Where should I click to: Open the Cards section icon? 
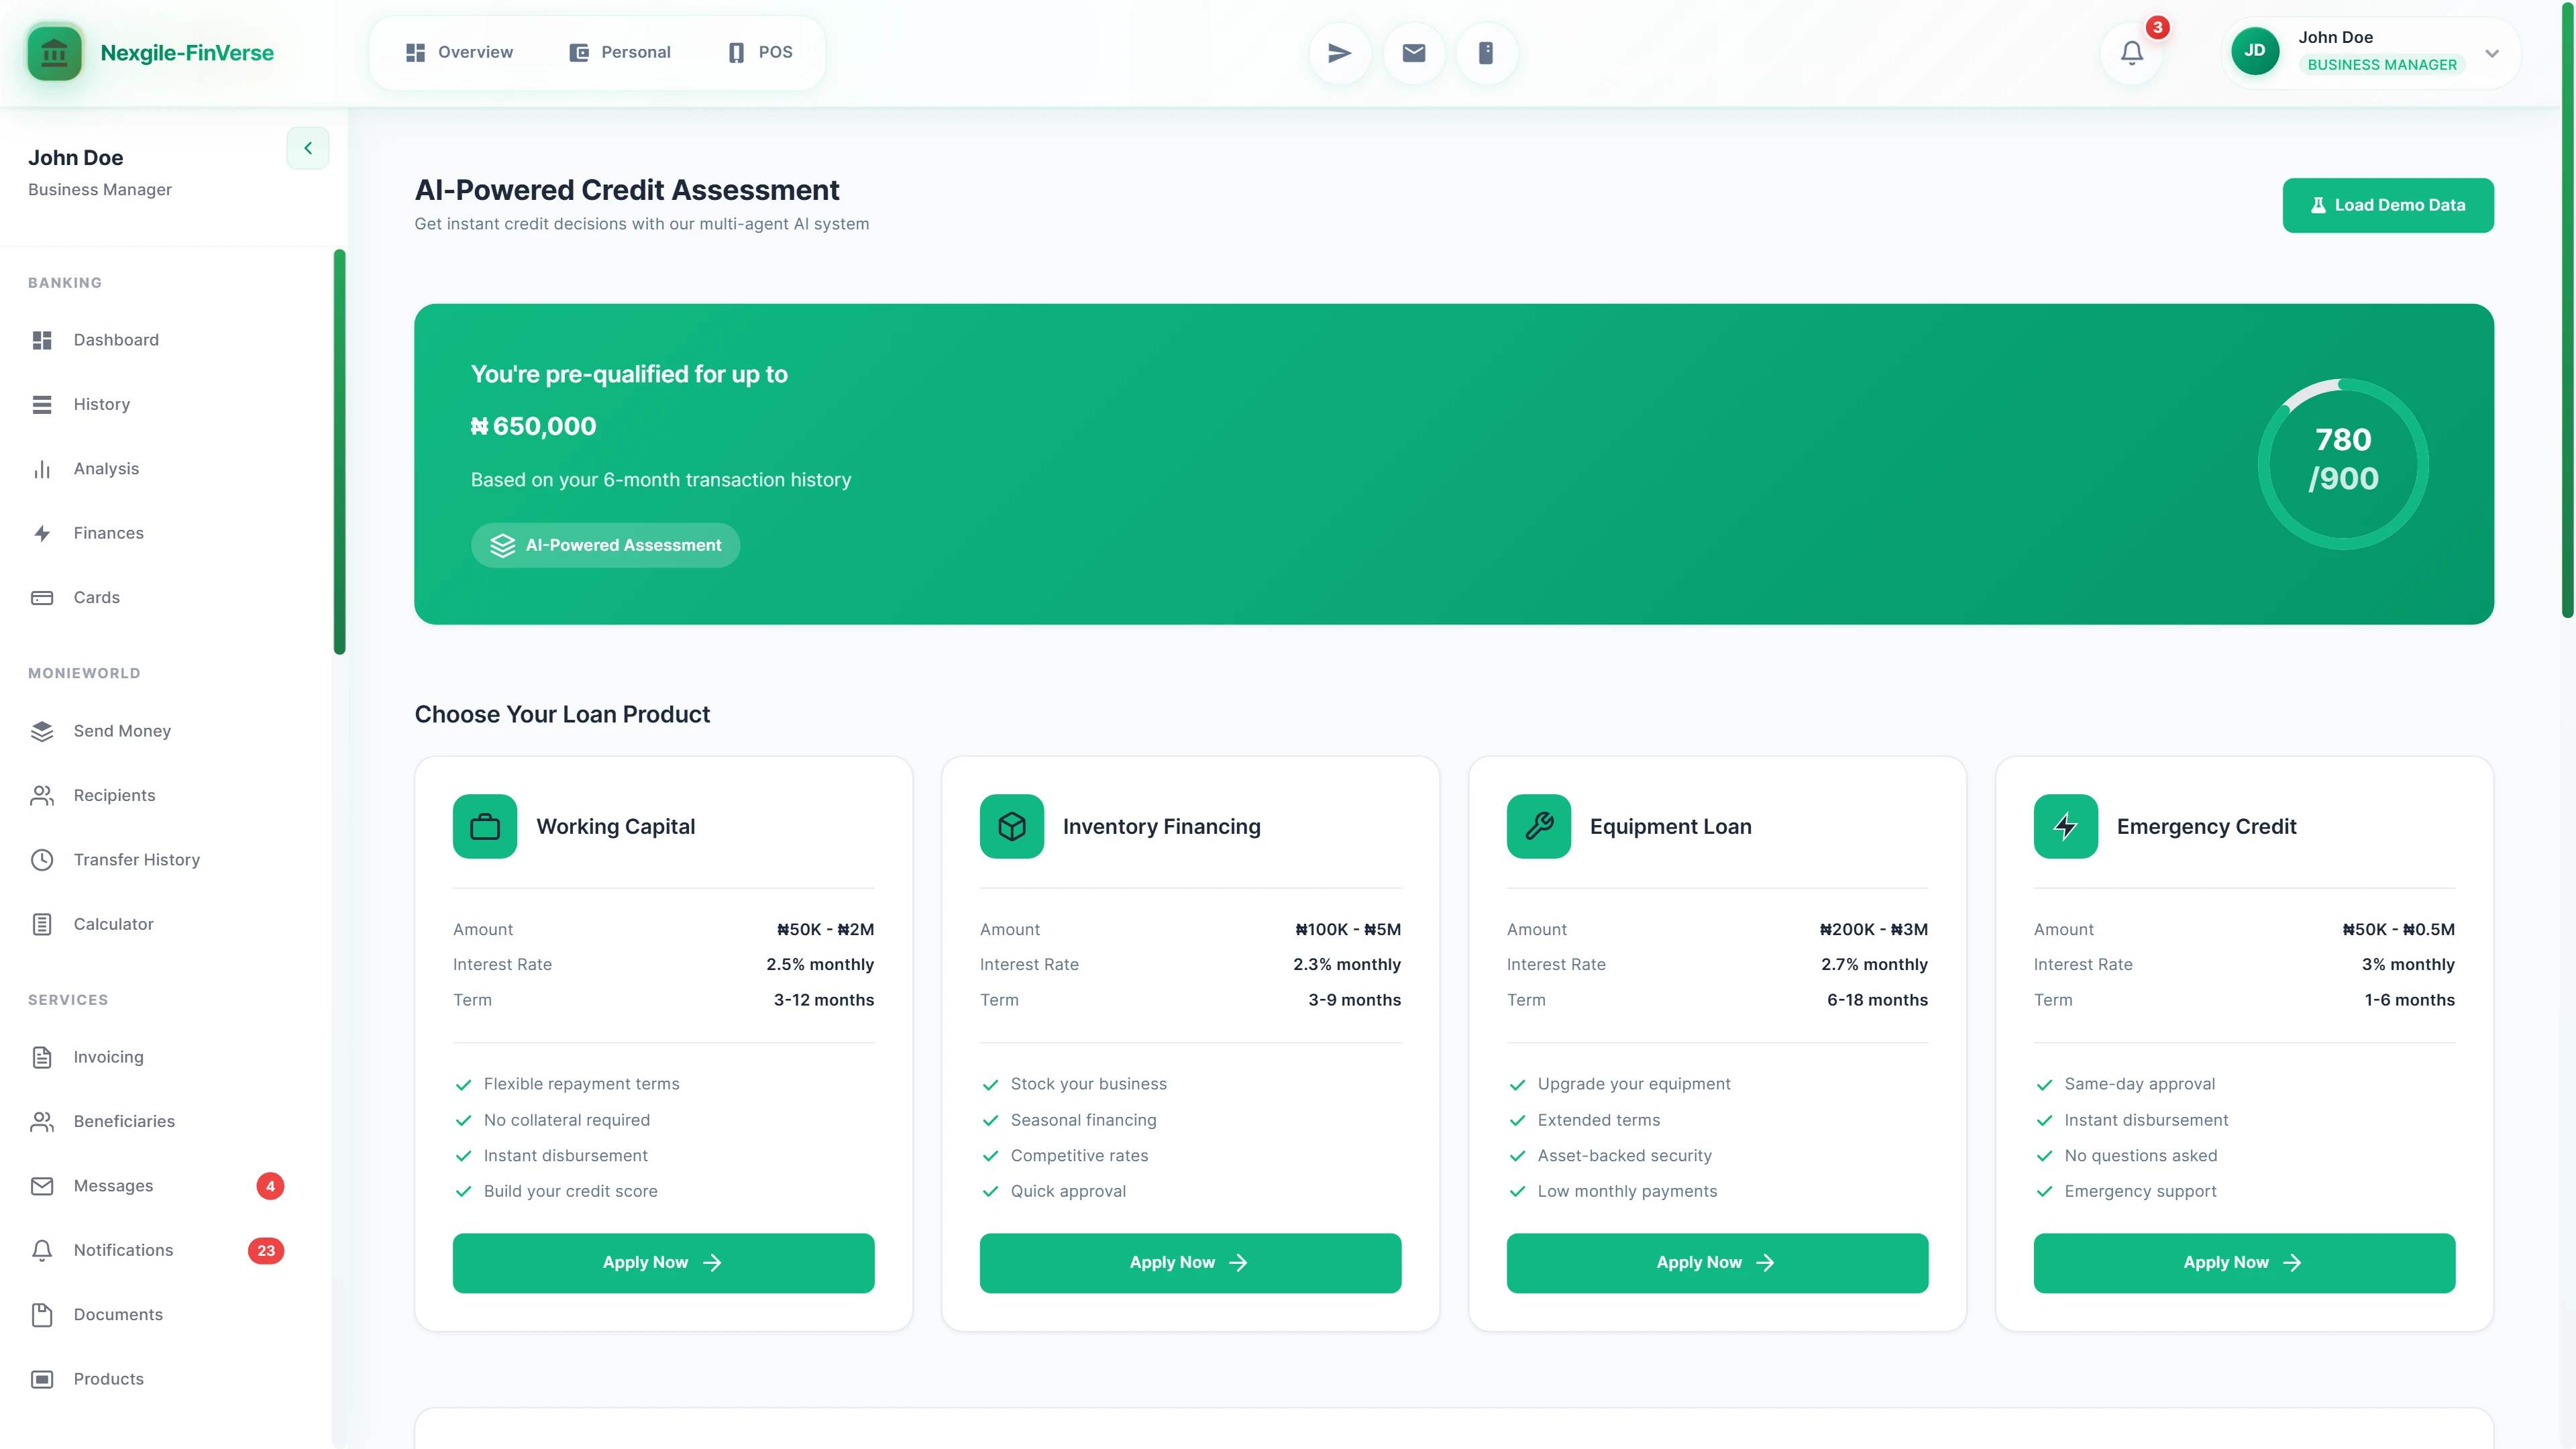click(42, 597)
